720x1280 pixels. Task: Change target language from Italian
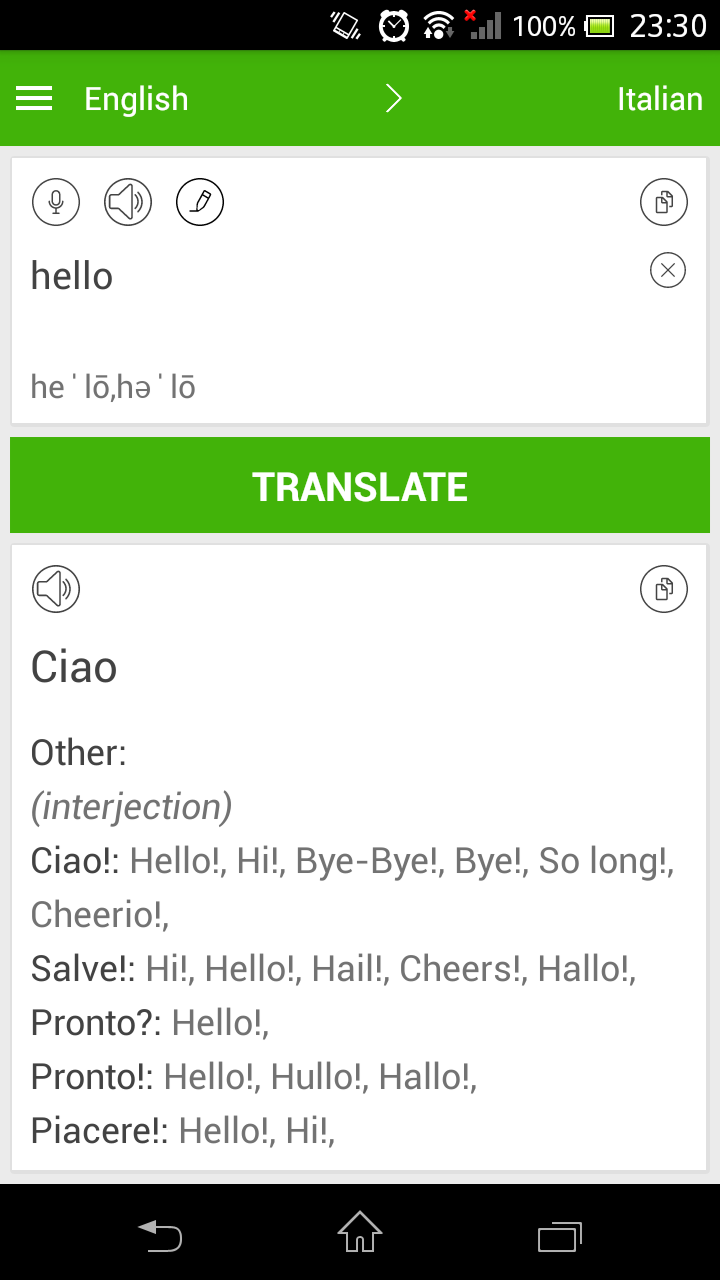coord(659,98)
